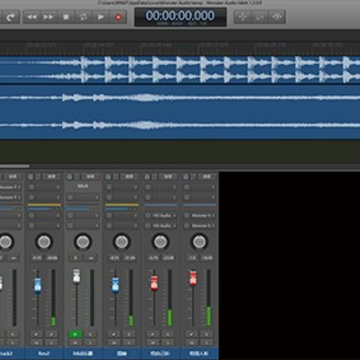Toggle the power icon atop Rev2 channel
The height and width of the screenshot is (360, 360).
(31, 177)
